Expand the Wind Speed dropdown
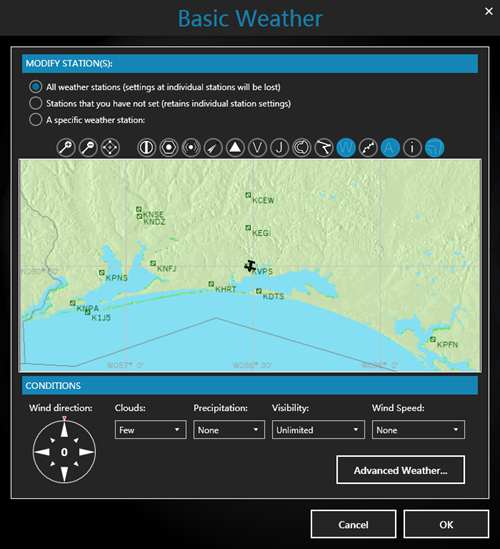500x549 pixels. tap(418, 430)
